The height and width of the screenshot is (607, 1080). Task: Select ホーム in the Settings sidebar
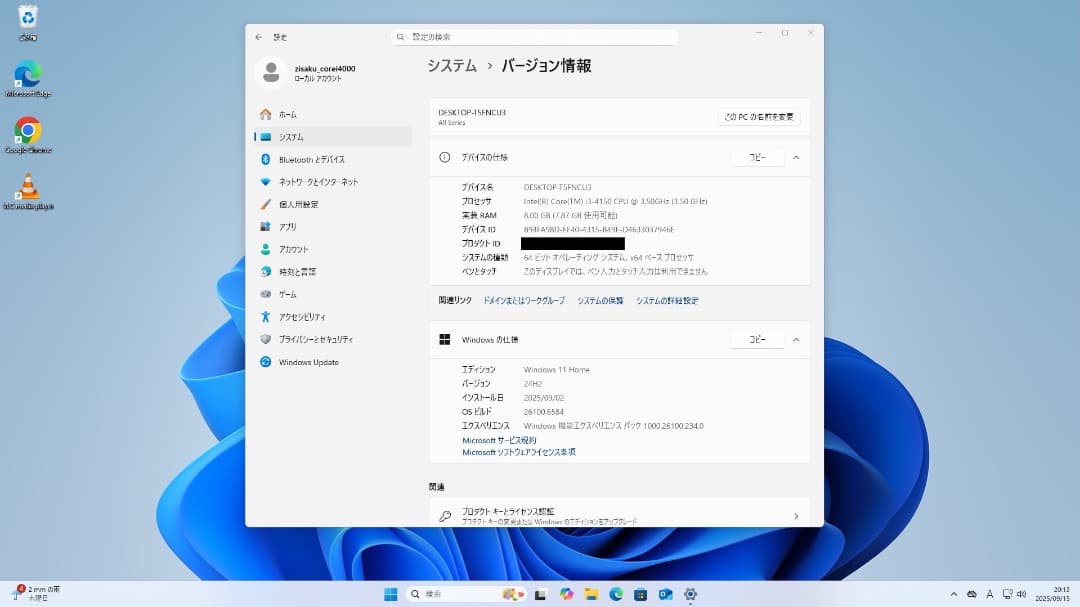333,114
